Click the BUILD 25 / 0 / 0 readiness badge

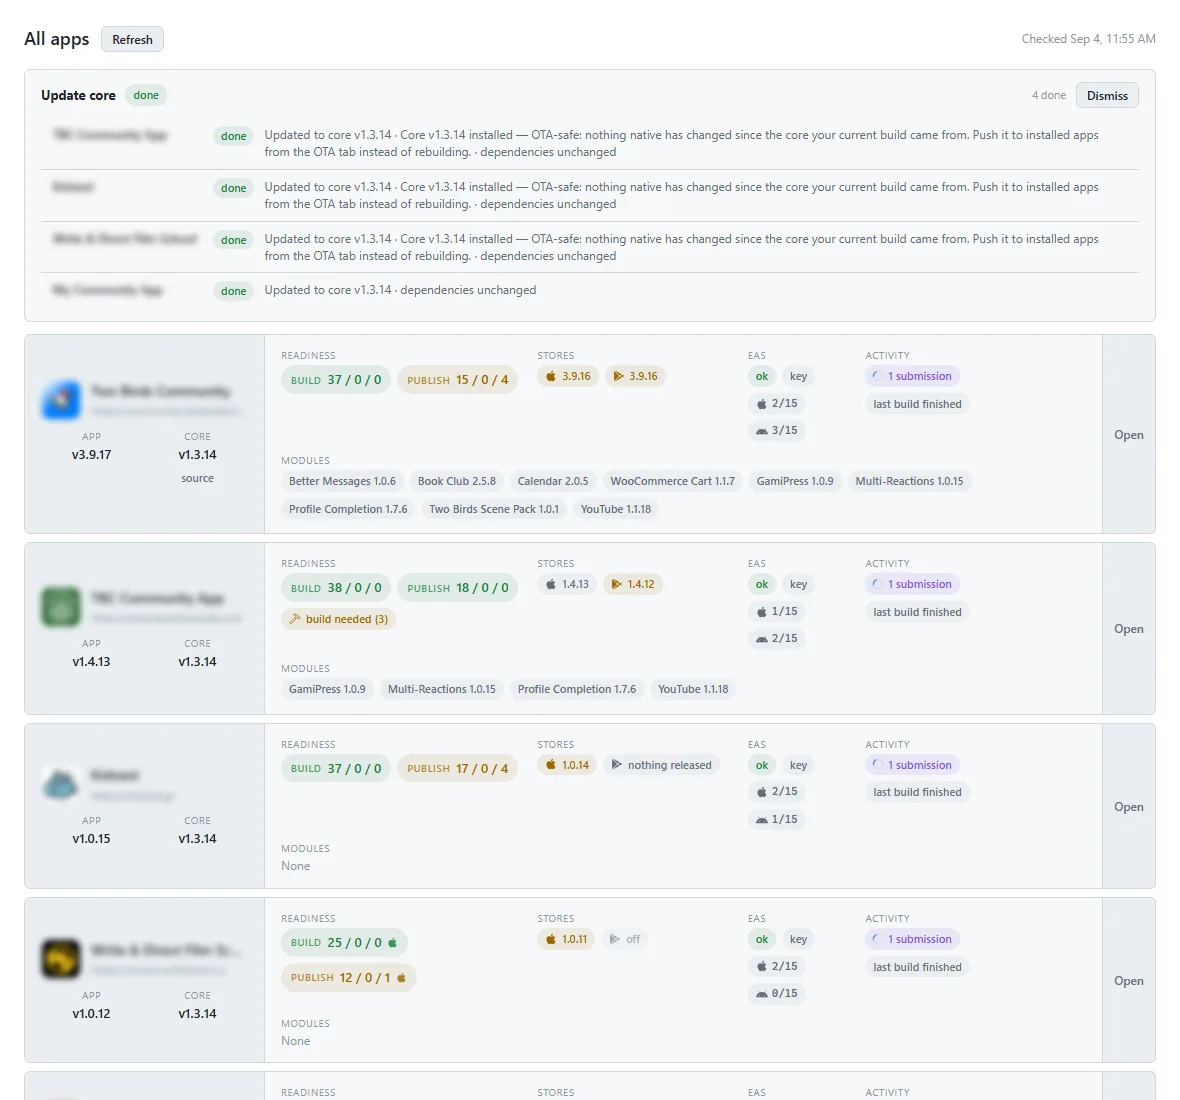(344, 943)
